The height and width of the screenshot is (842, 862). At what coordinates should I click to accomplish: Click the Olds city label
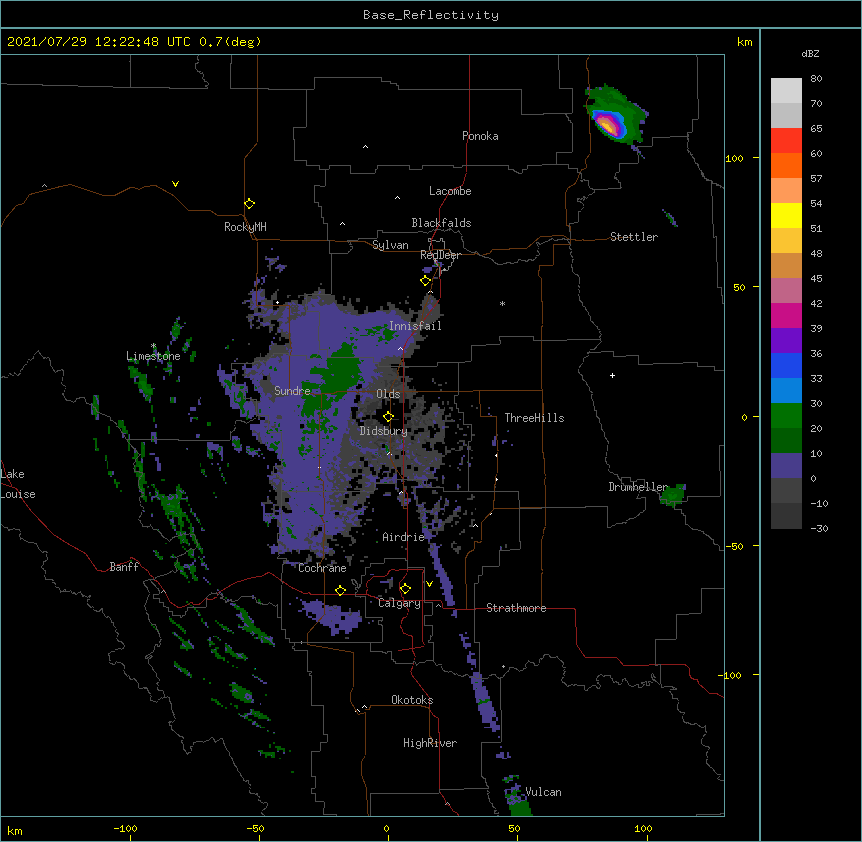[x=388, y=394]
